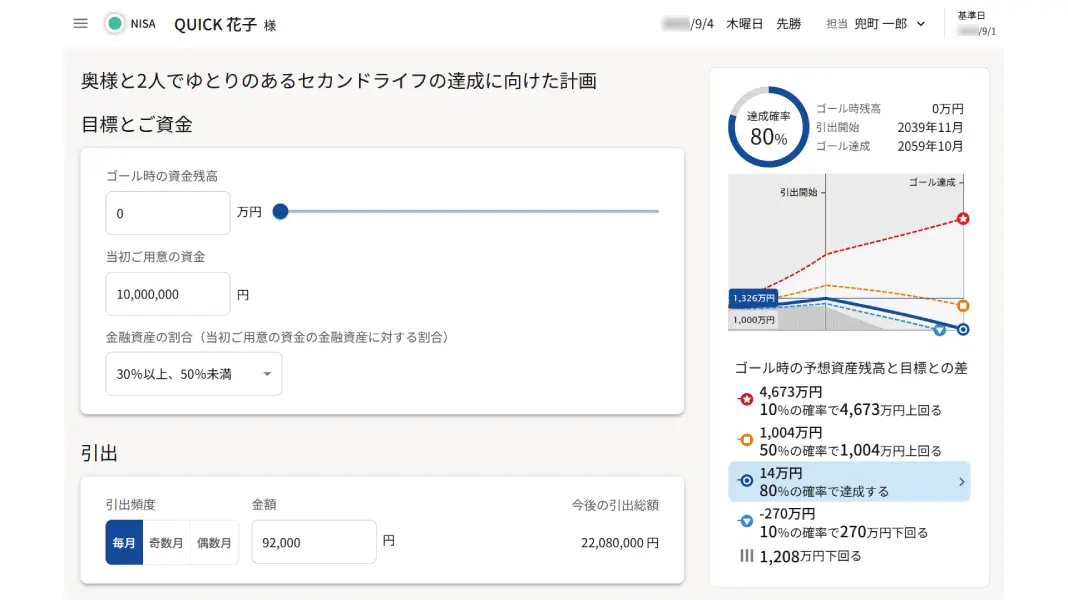
Task: Click the 1,208万円下回る text
Action: (810, 556)
